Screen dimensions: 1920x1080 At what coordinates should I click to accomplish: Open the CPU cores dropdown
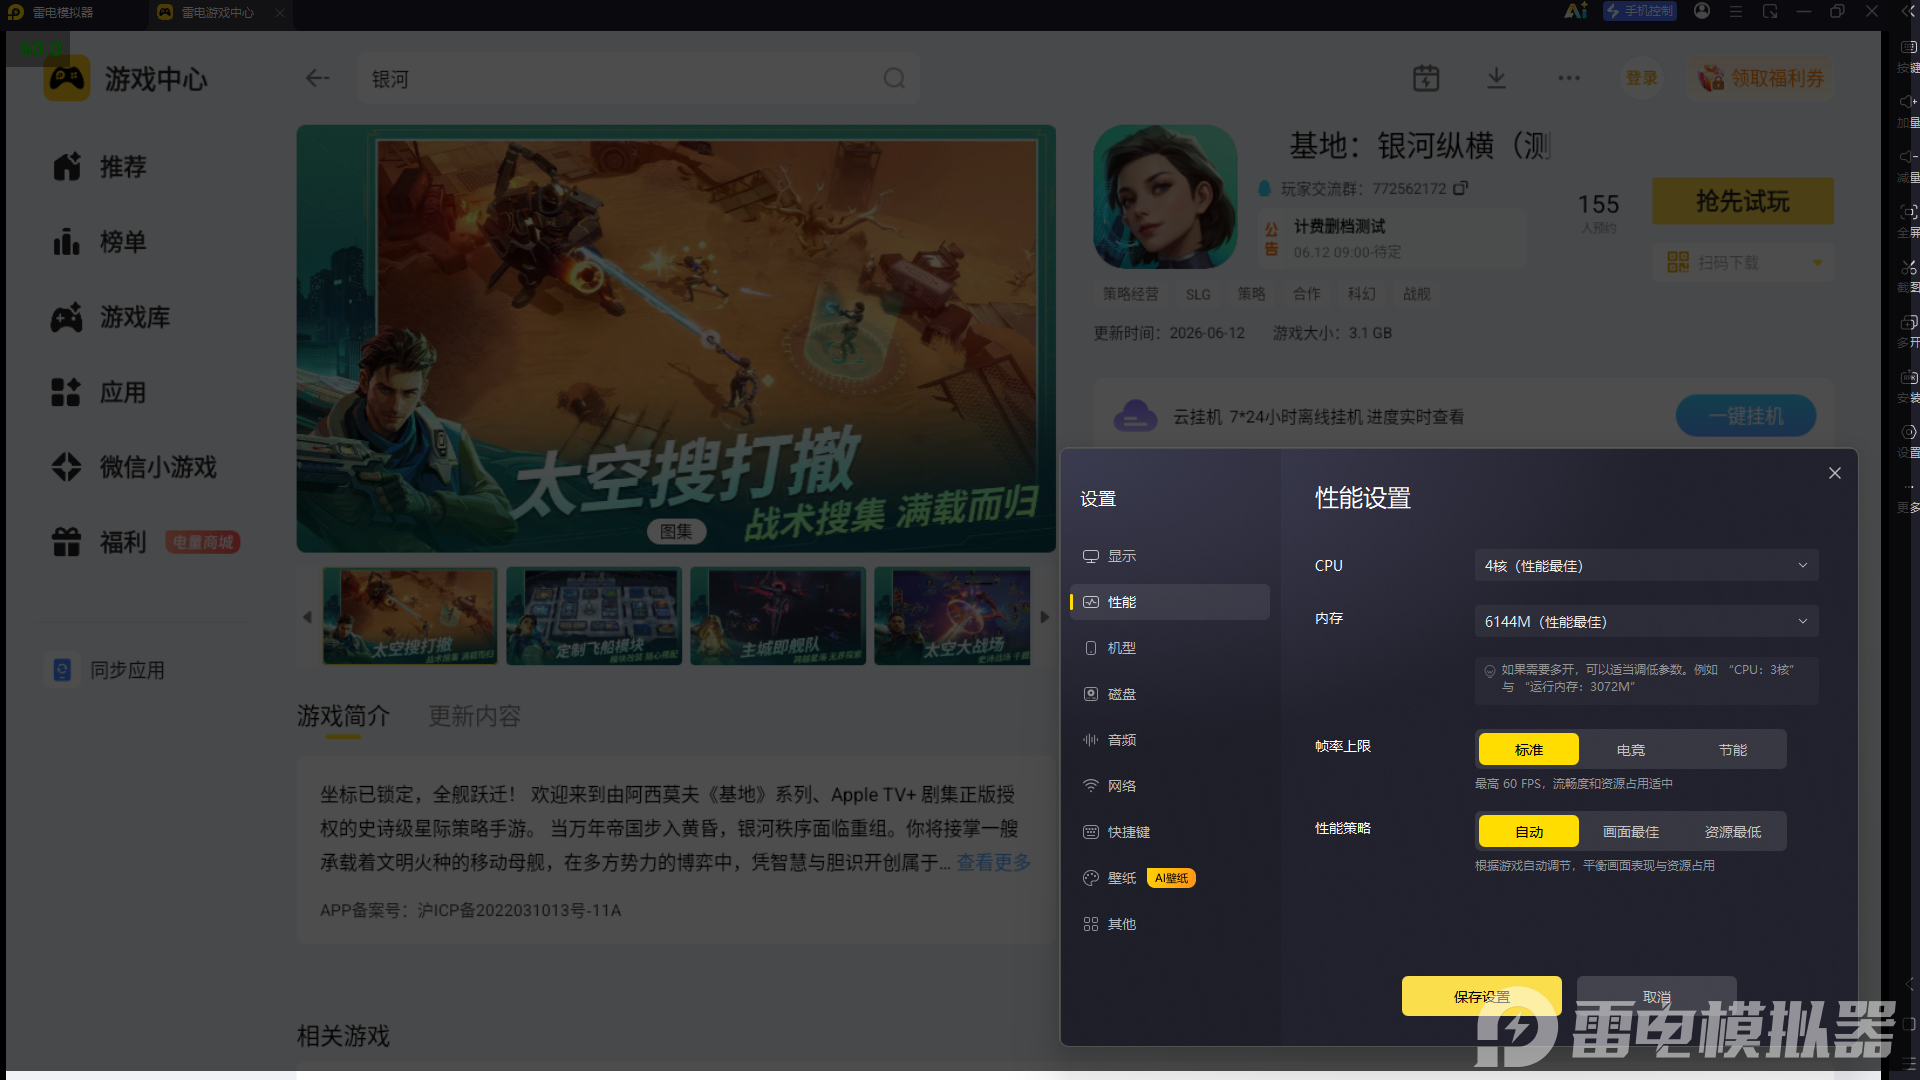point(1646,565)
